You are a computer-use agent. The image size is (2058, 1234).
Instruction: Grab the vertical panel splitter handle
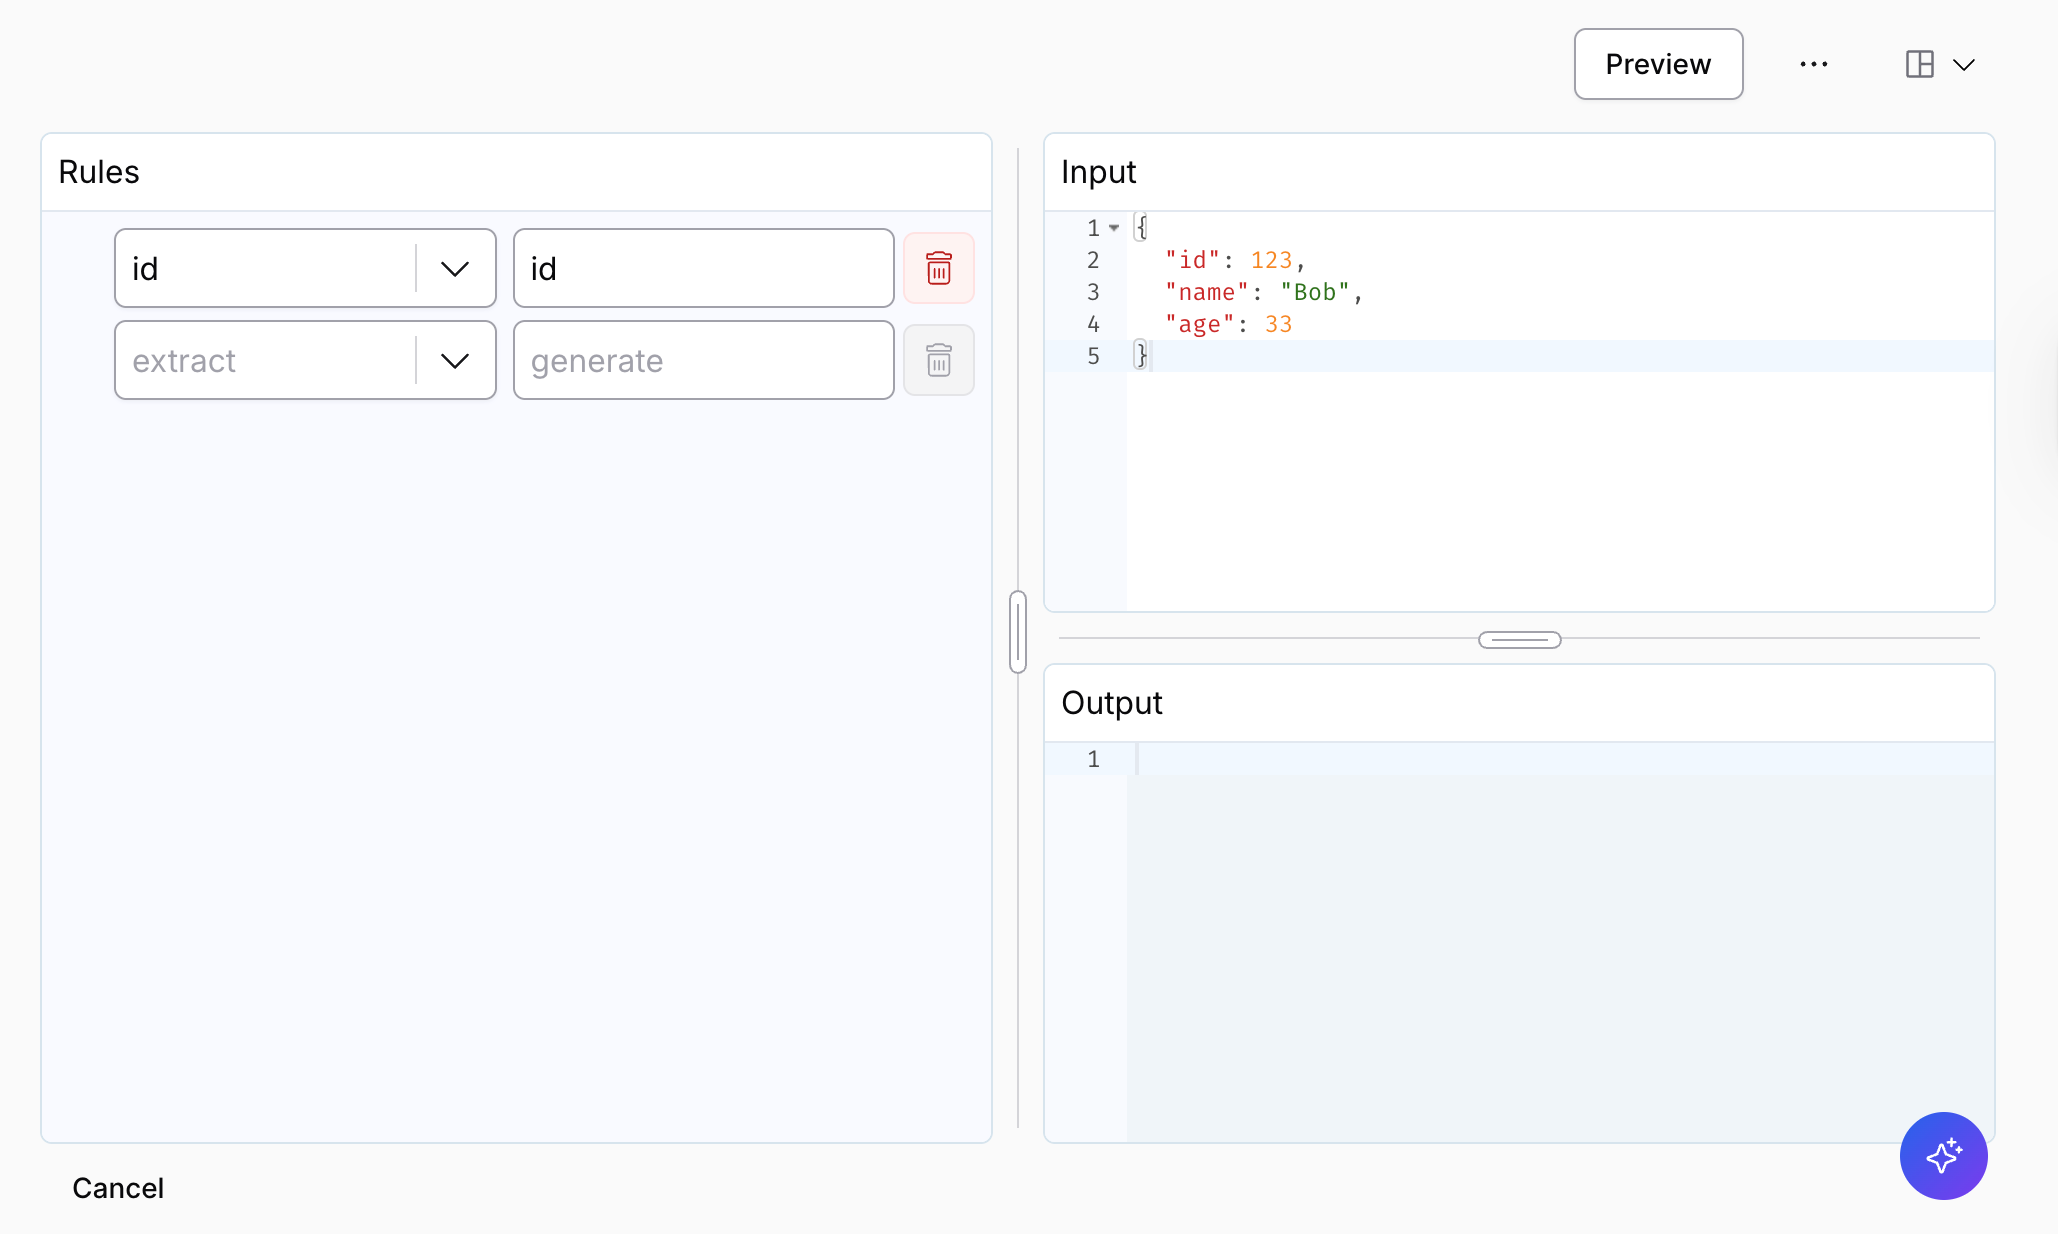point(1018,632)
